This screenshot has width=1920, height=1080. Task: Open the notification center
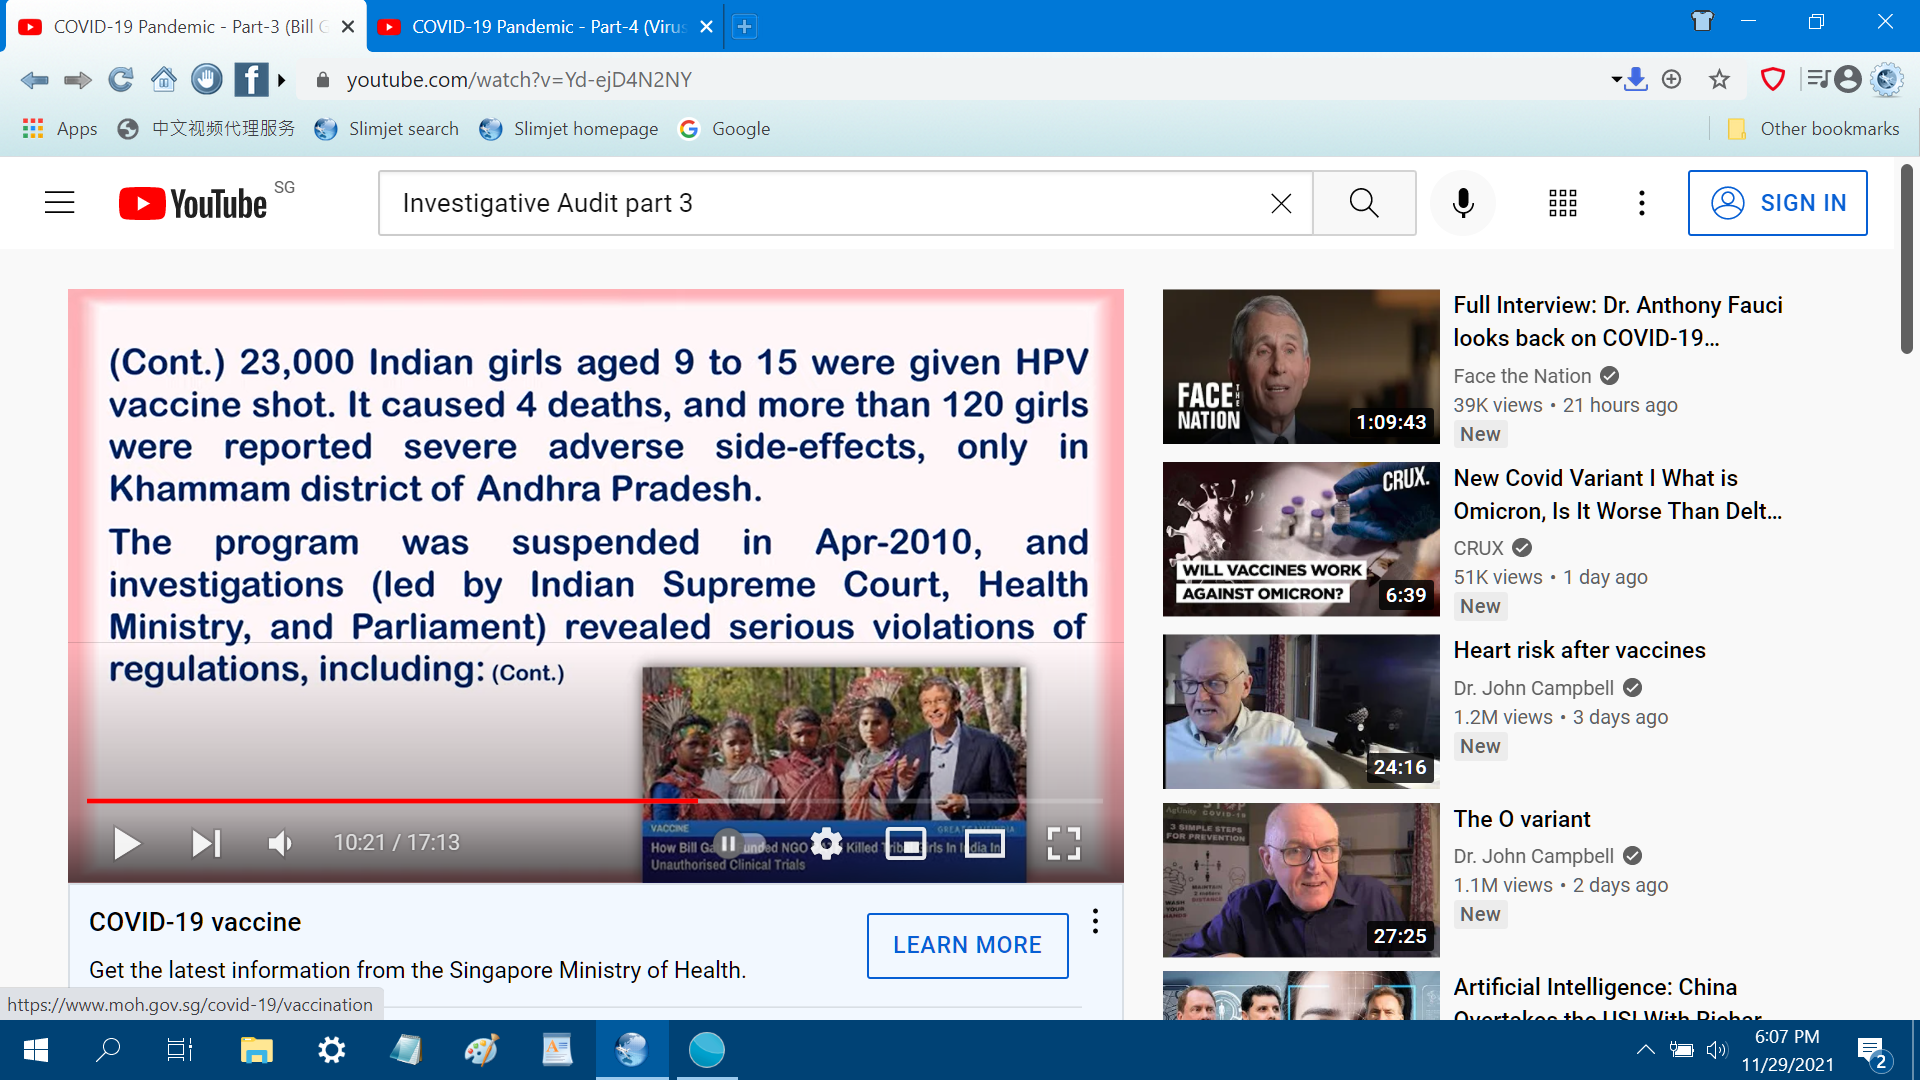pos(1872,1052)
